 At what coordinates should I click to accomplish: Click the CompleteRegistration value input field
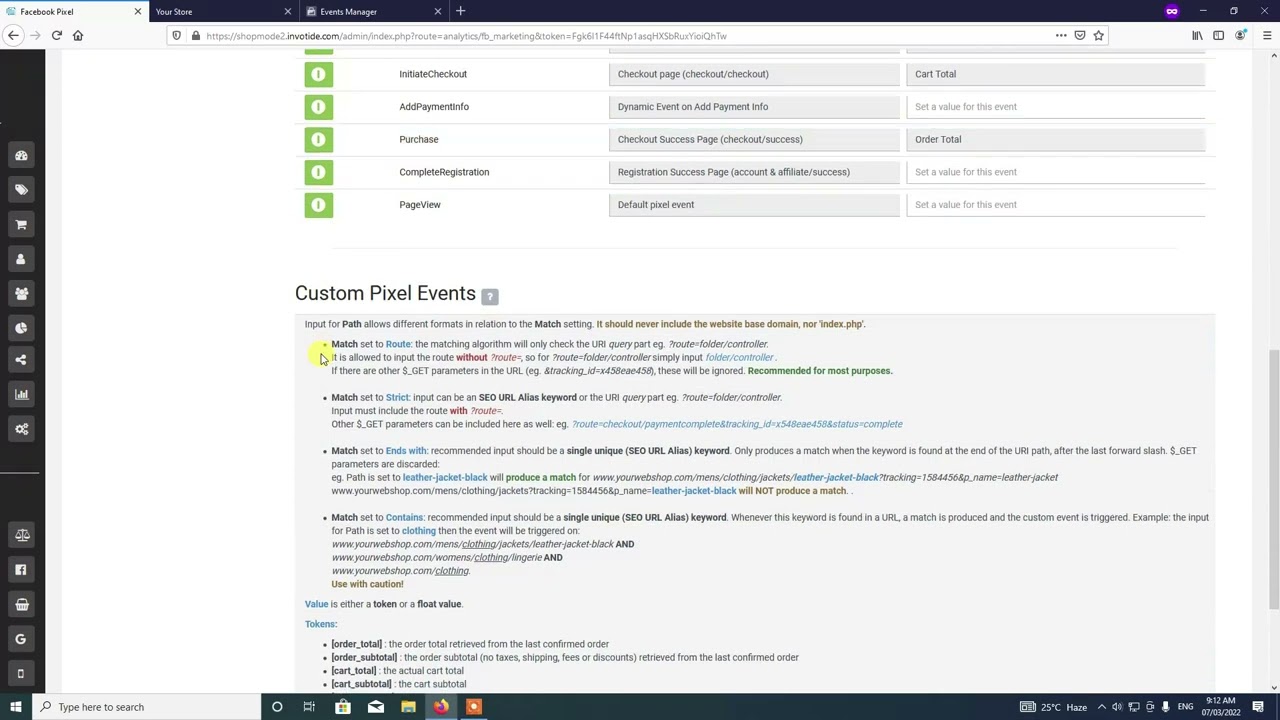1056,172
